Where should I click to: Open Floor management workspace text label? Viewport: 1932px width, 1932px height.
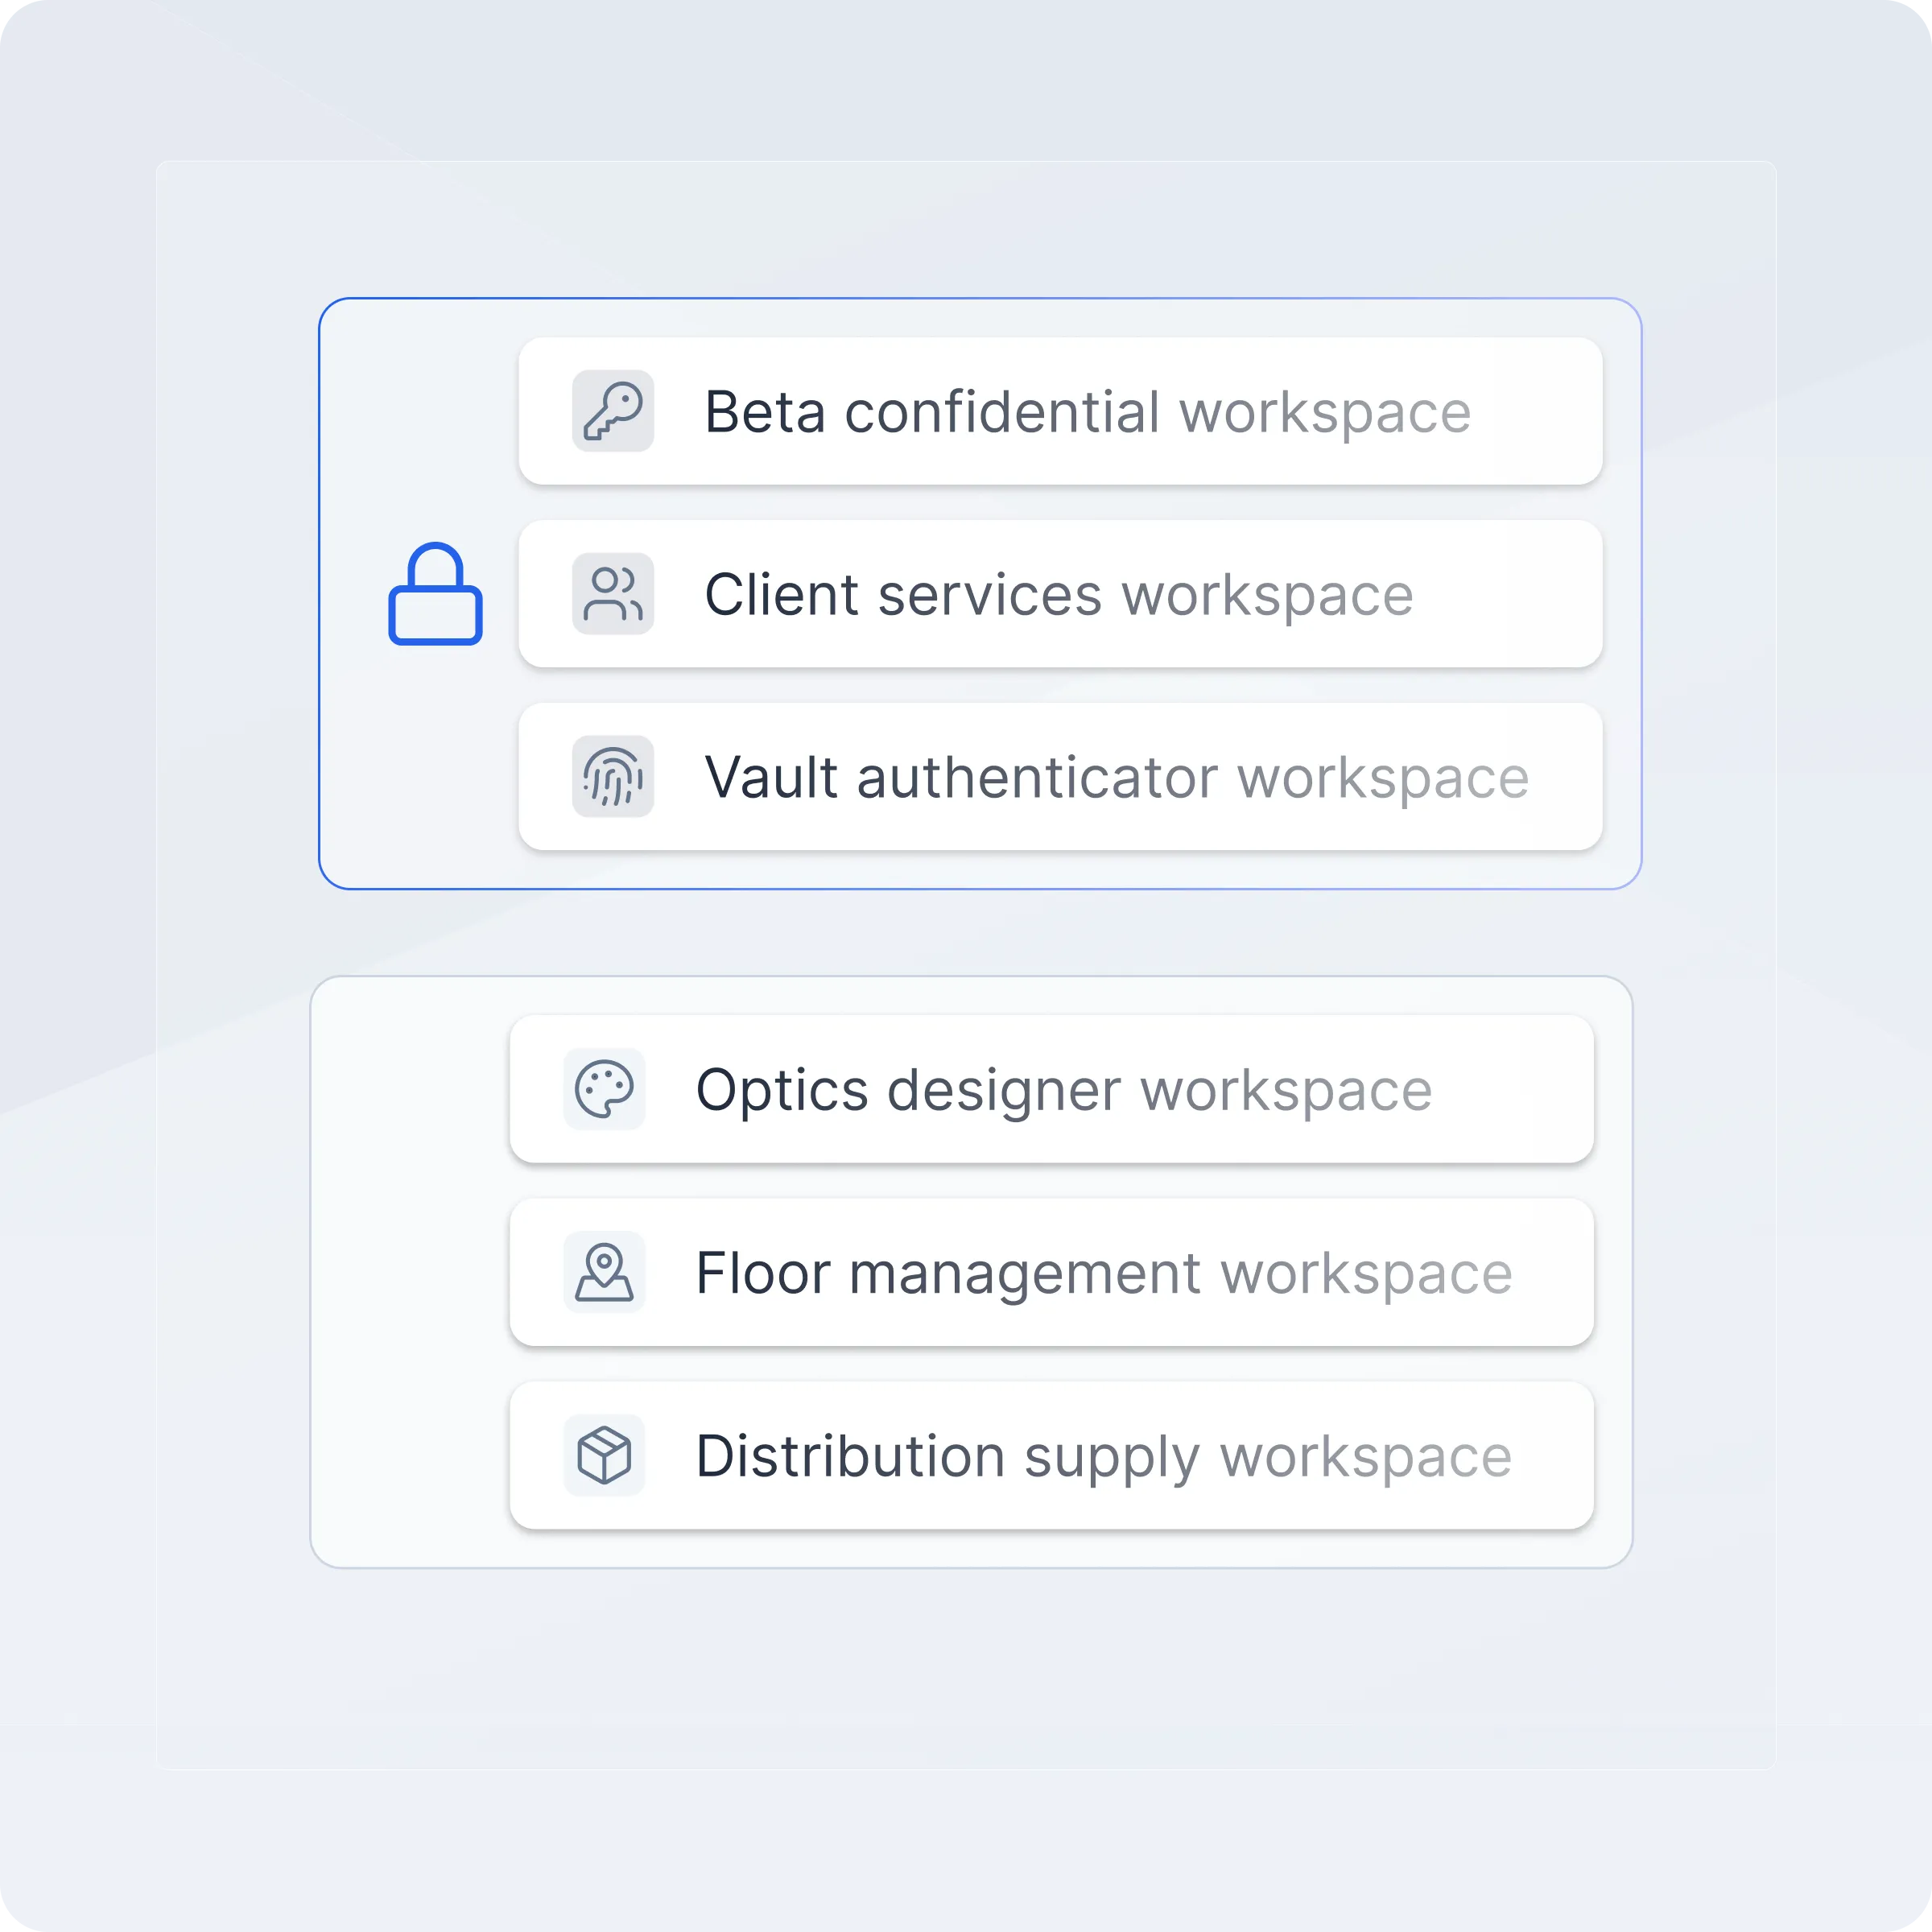1103,1273
